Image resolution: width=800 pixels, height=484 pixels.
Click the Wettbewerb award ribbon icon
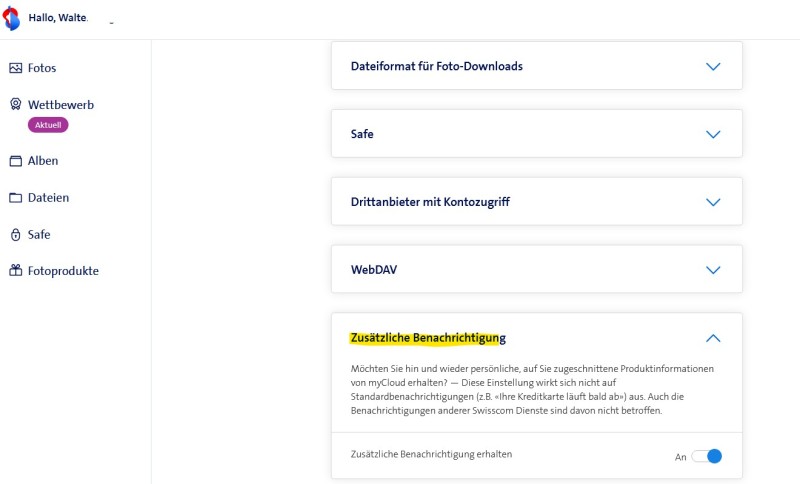(15, 104)
